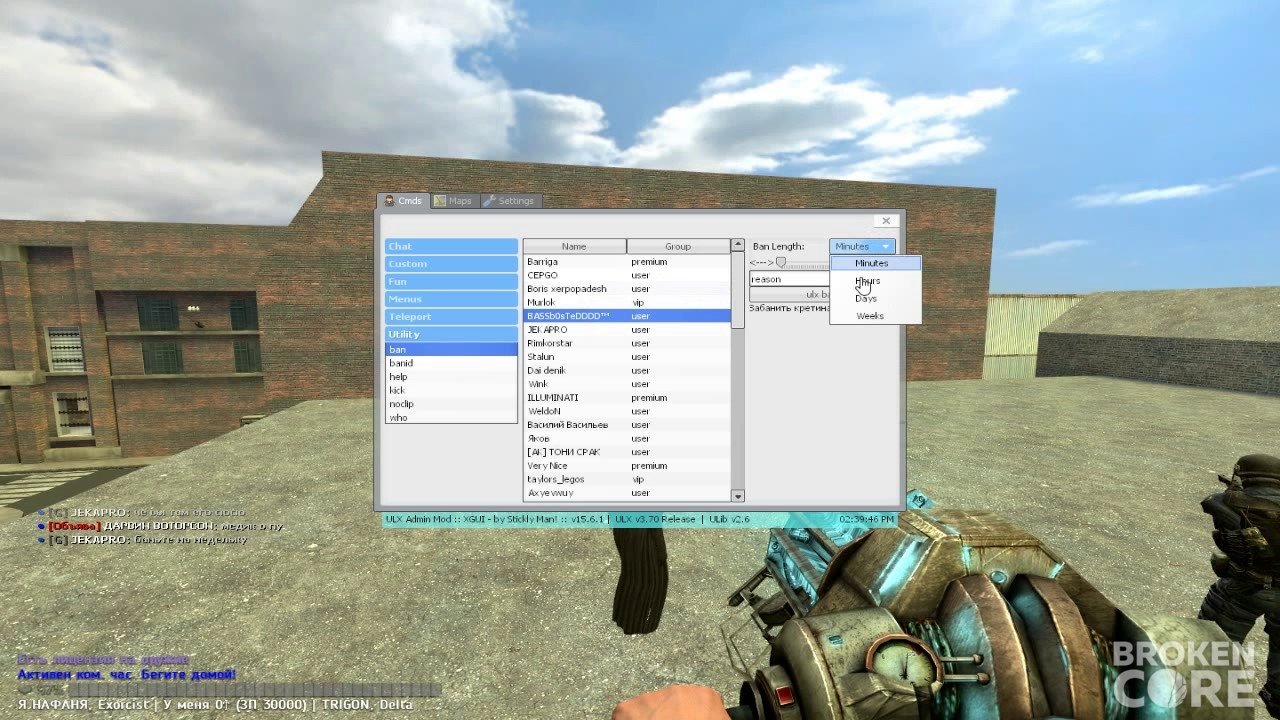This screenshot has height=720, width=1280.
Task: Select the kick command
Action: (451, 390)
